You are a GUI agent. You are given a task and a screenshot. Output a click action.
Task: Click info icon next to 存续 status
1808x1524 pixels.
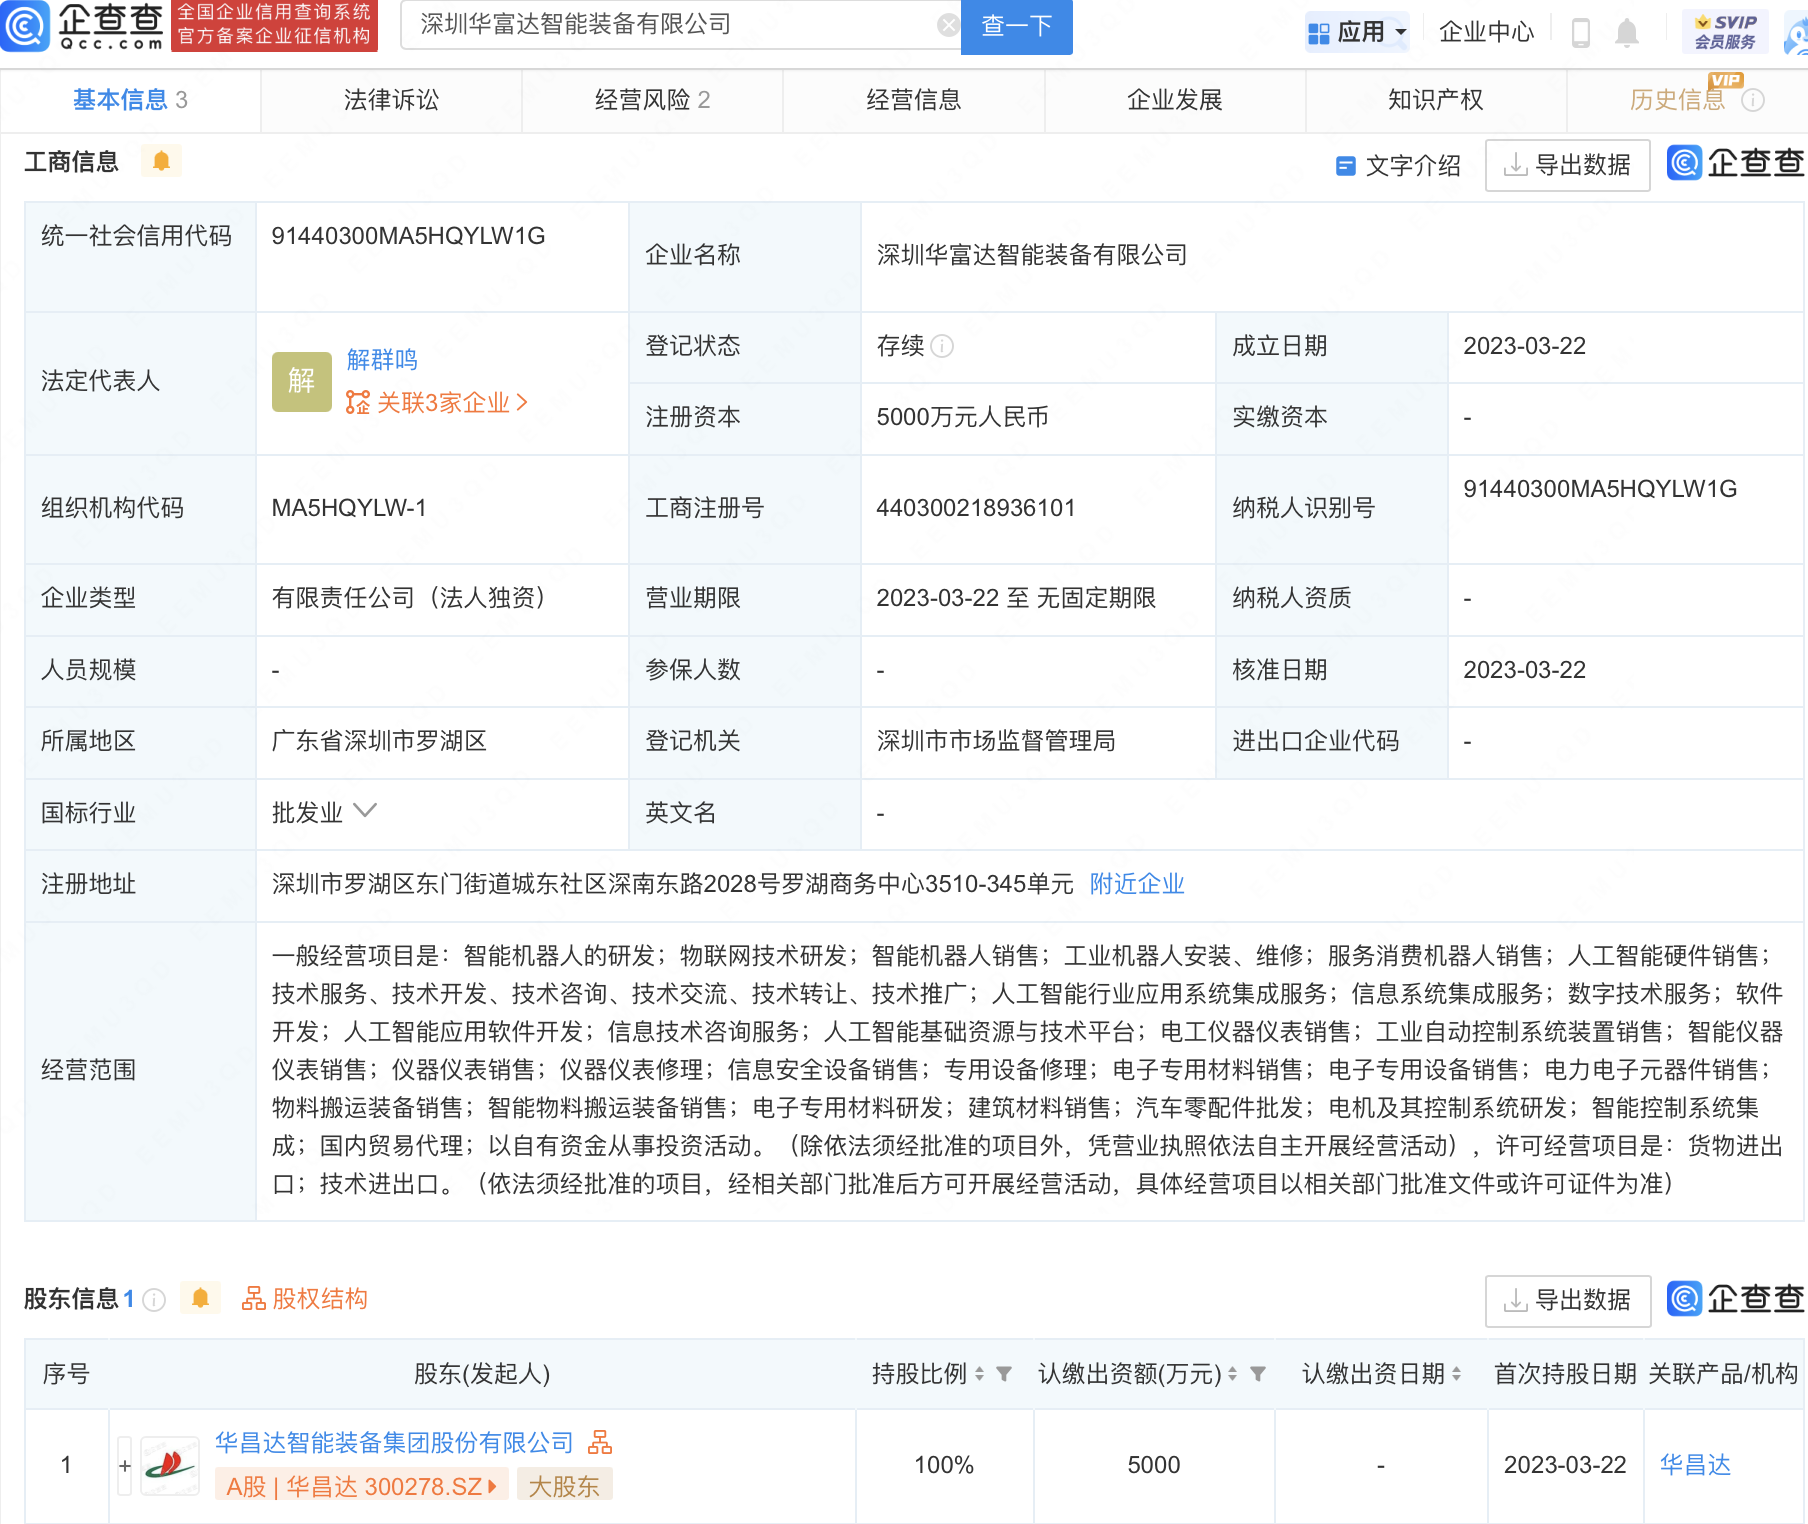coord(942,346)
